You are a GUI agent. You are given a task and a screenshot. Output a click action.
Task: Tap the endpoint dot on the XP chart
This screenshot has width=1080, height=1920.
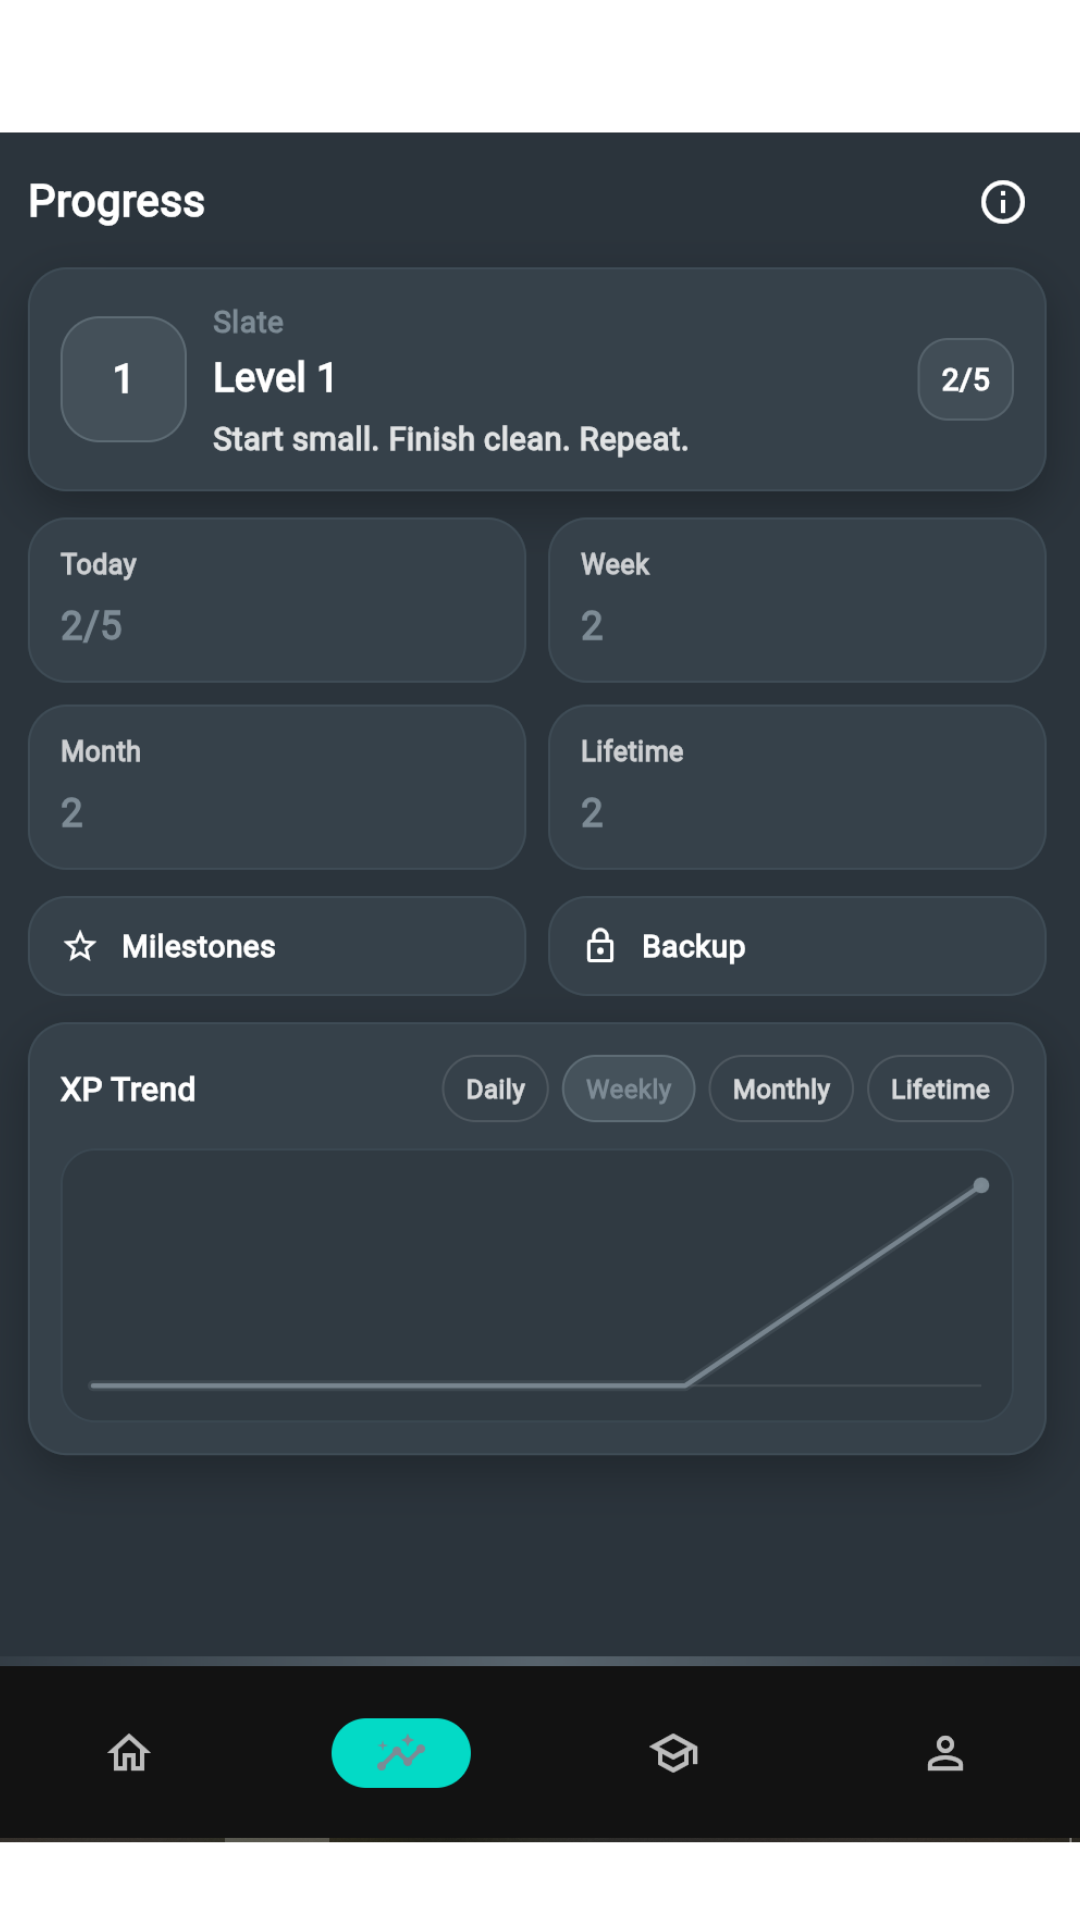pyautogui.click(x=981, y=1185)
